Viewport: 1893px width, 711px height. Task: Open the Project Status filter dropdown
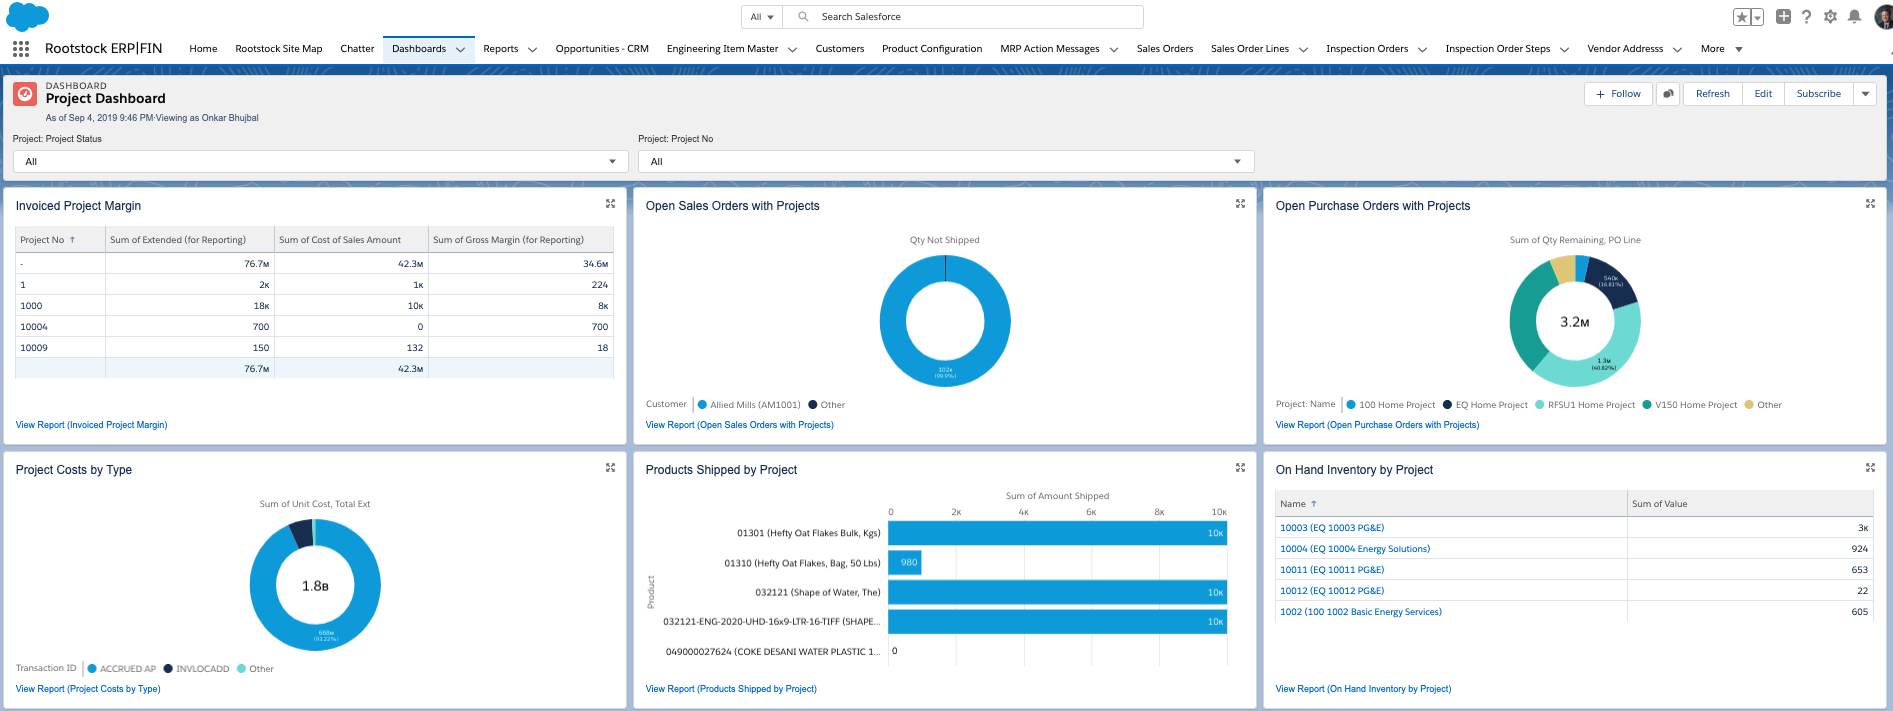[x=321, y=161]
